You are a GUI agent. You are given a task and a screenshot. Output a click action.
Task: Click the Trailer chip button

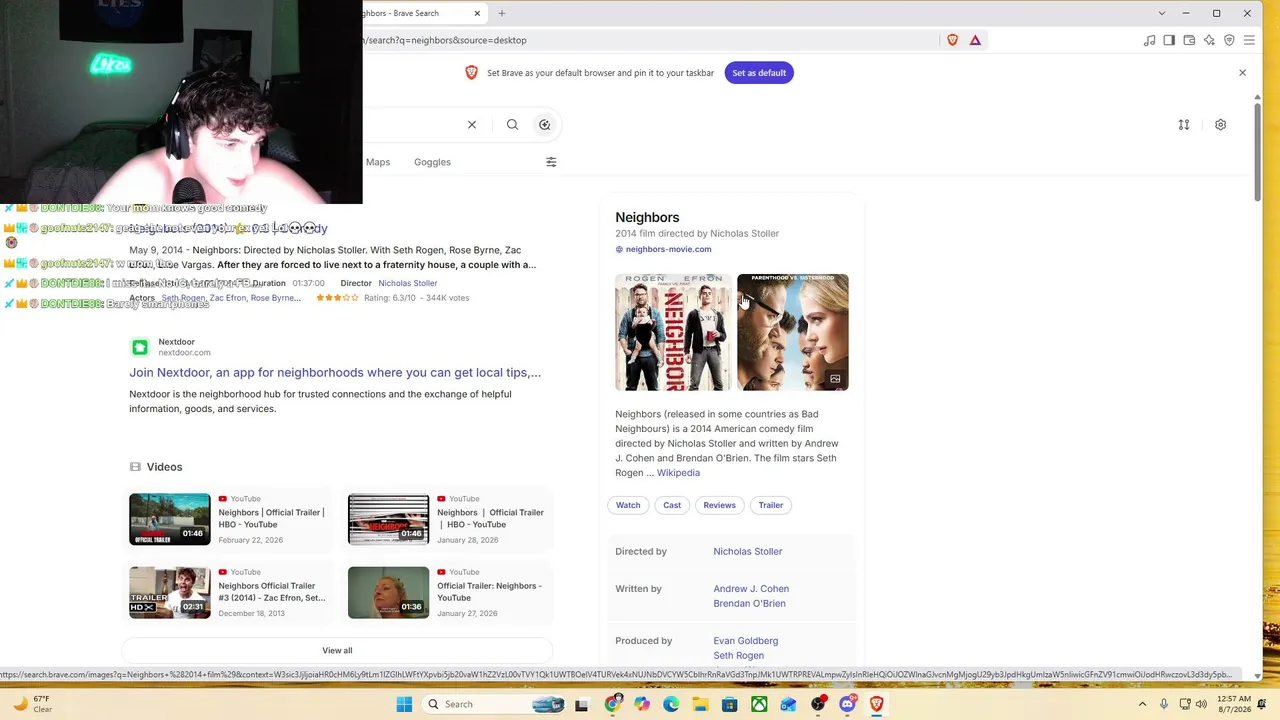coord(770,505)
